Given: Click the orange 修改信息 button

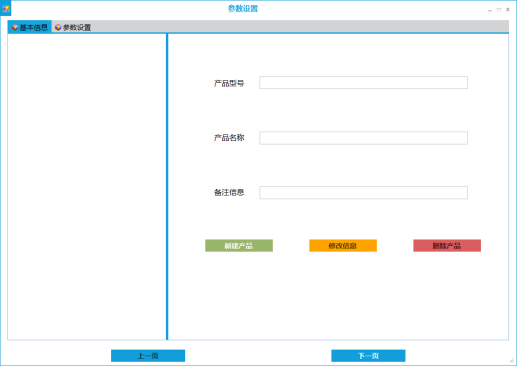Looking at the screenshot, I should pyautogui.click(x=343, y=246).
